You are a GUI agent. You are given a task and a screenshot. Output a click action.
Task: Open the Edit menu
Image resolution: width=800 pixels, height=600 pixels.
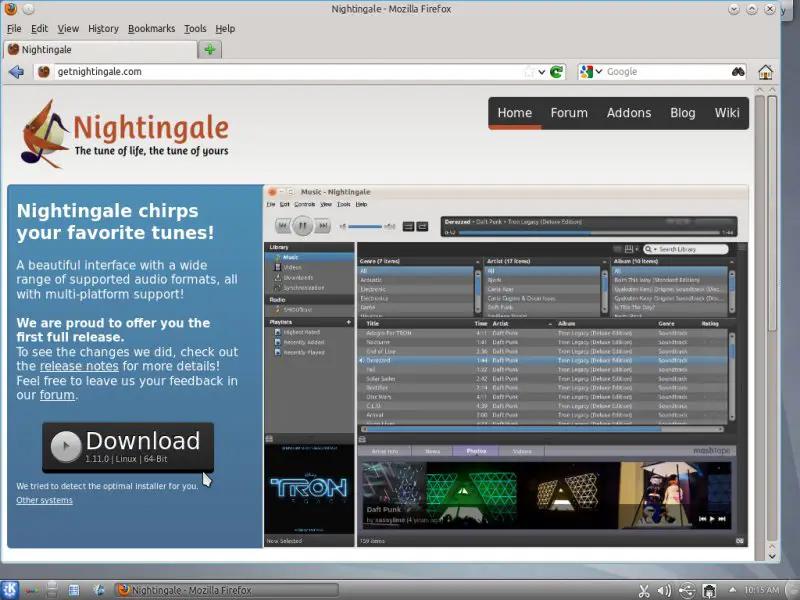39,29
